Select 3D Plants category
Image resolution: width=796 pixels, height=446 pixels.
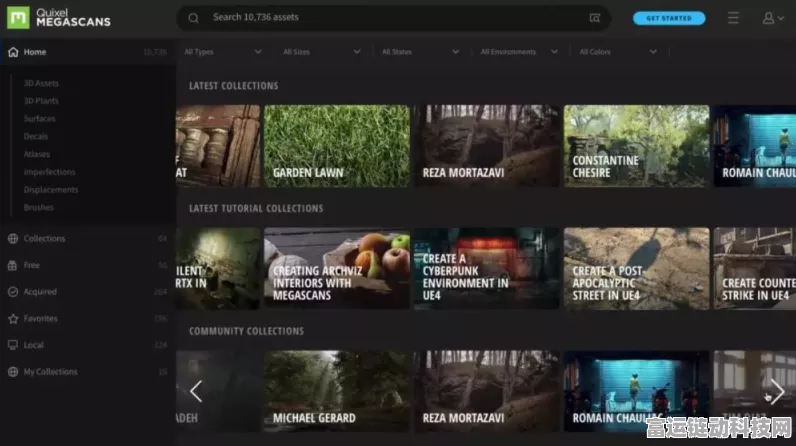tap(41, 101)
